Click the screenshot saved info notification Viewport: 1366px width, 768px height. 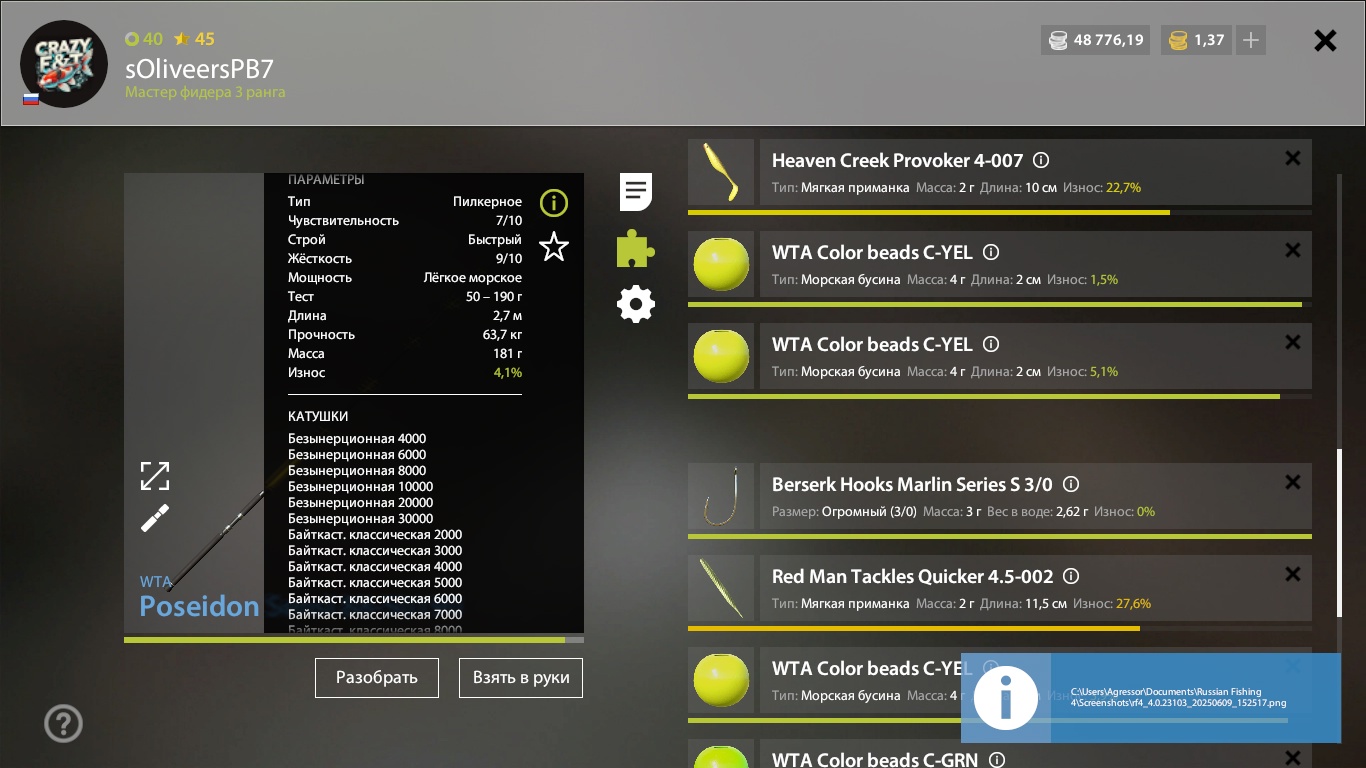pyautogui.click(x=1151, y=698)
